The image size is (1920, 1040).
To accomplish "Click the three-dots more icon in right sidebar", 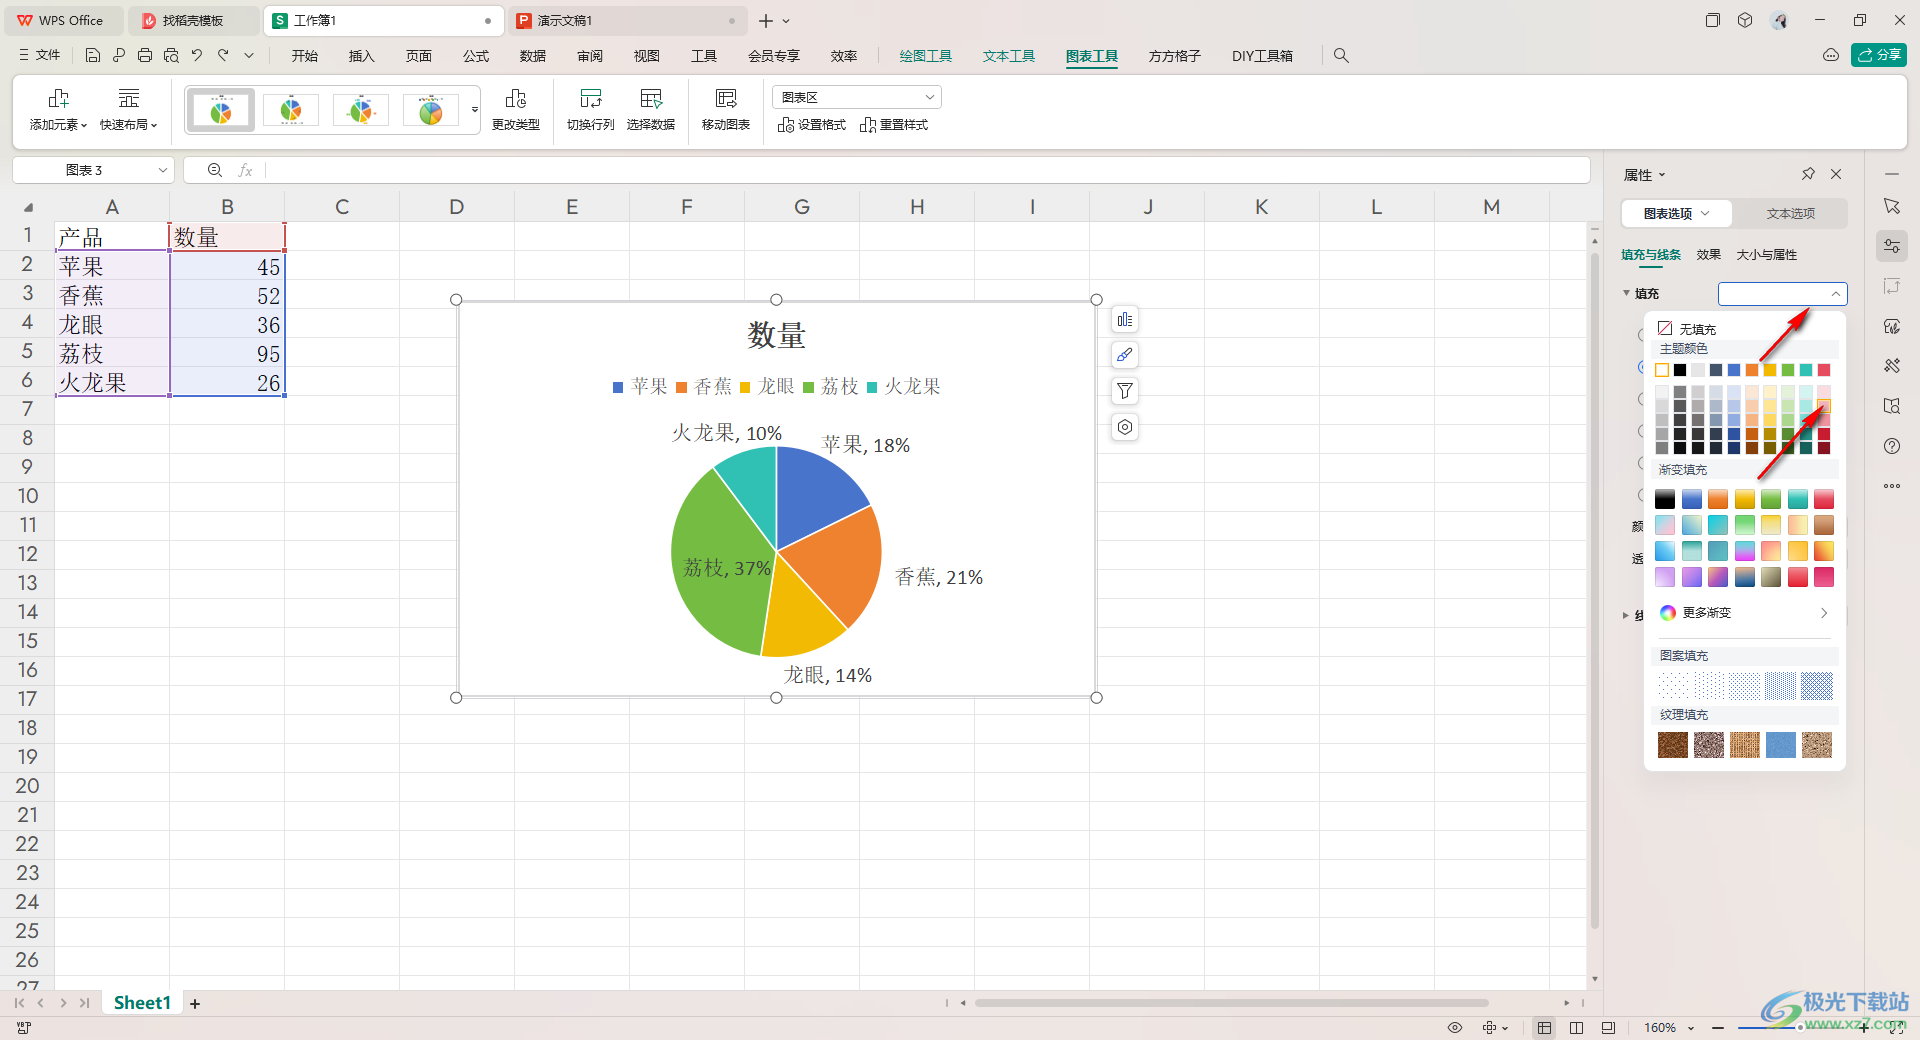I will click(x=1892, y=486).
